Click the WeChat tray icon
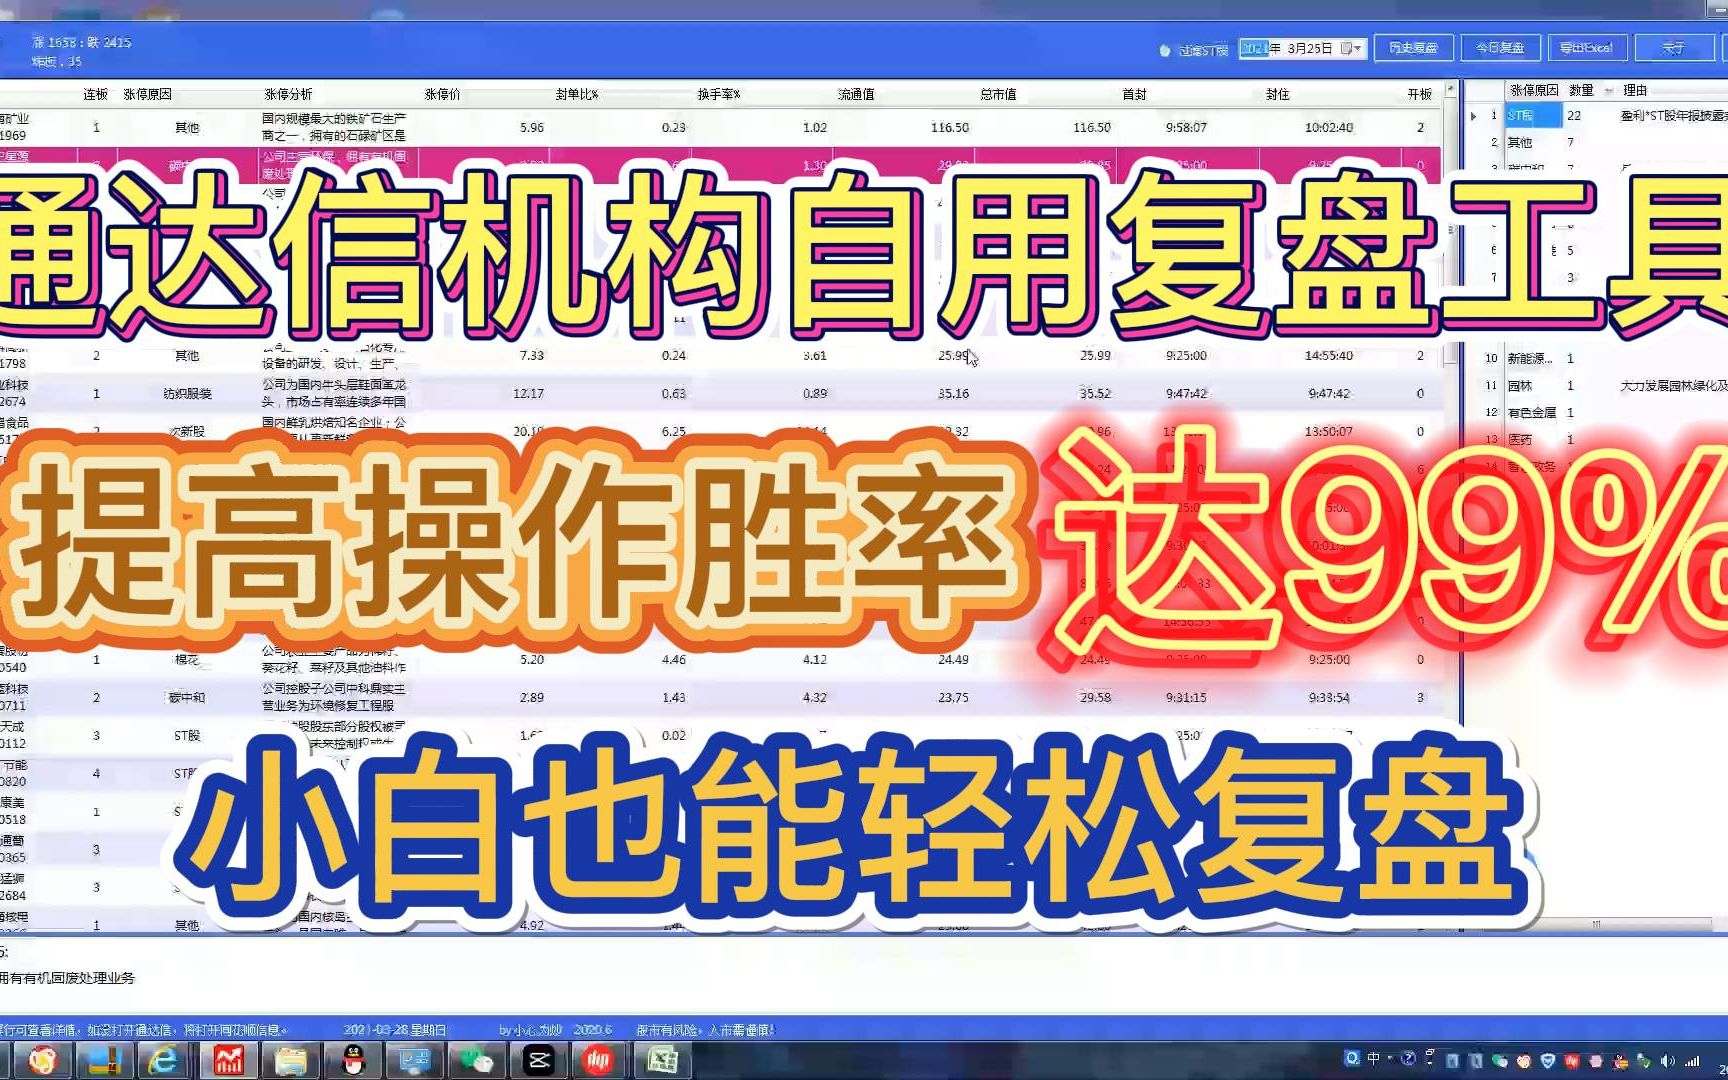The width and height of the screenshot is (1728, 1080). coord(1500,1061)
